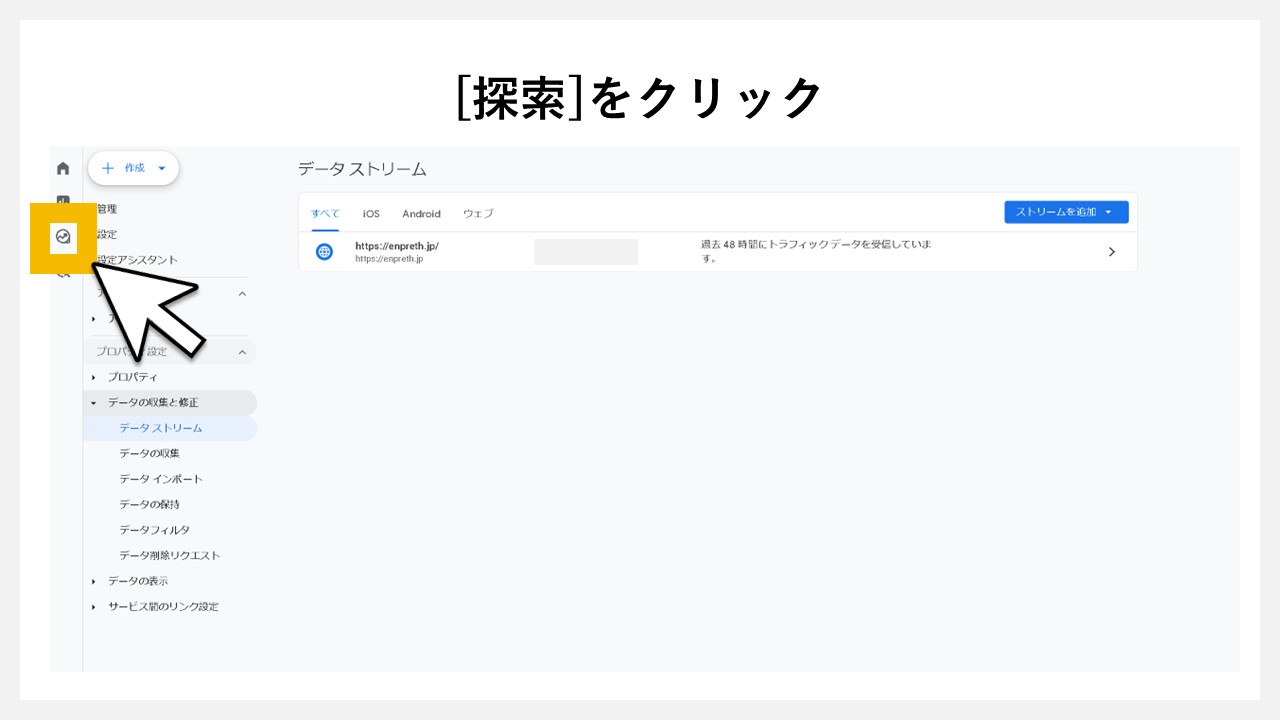
Task: Expand the データの表示 section
Action: [x=94, y=581]
